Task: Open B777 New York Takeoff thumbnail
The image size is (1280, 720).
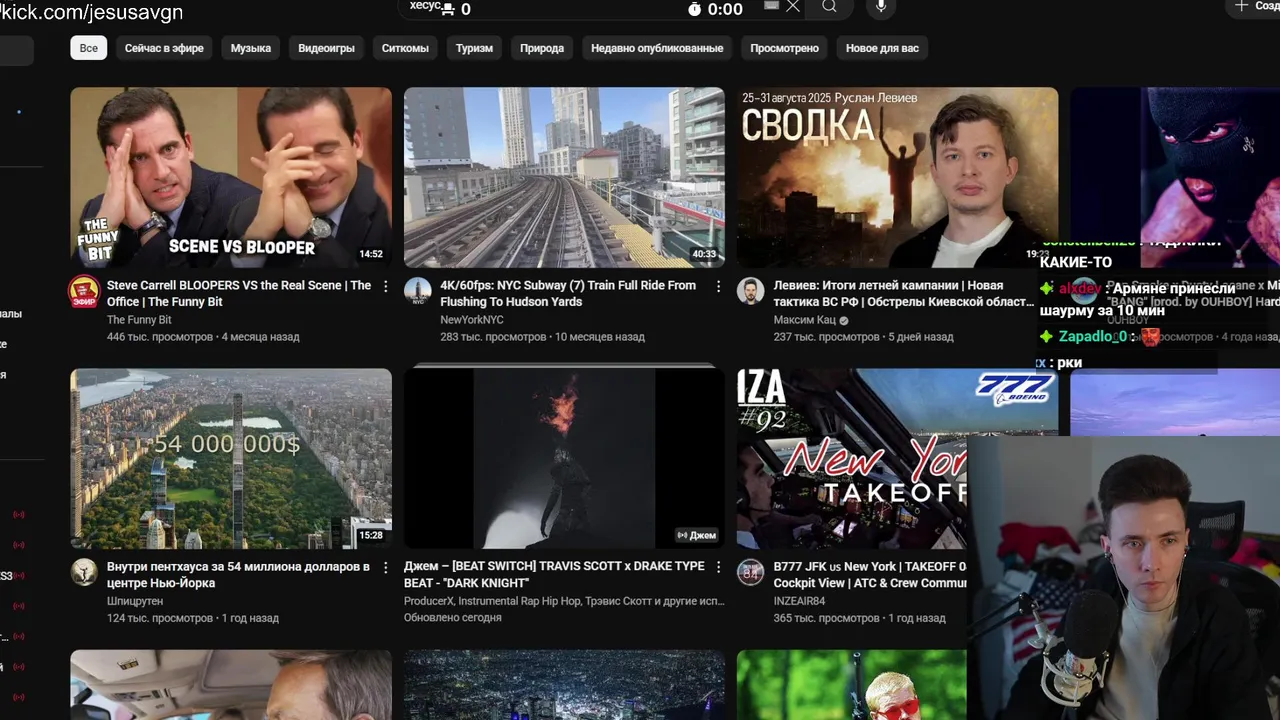Action: tap(852, 458)
